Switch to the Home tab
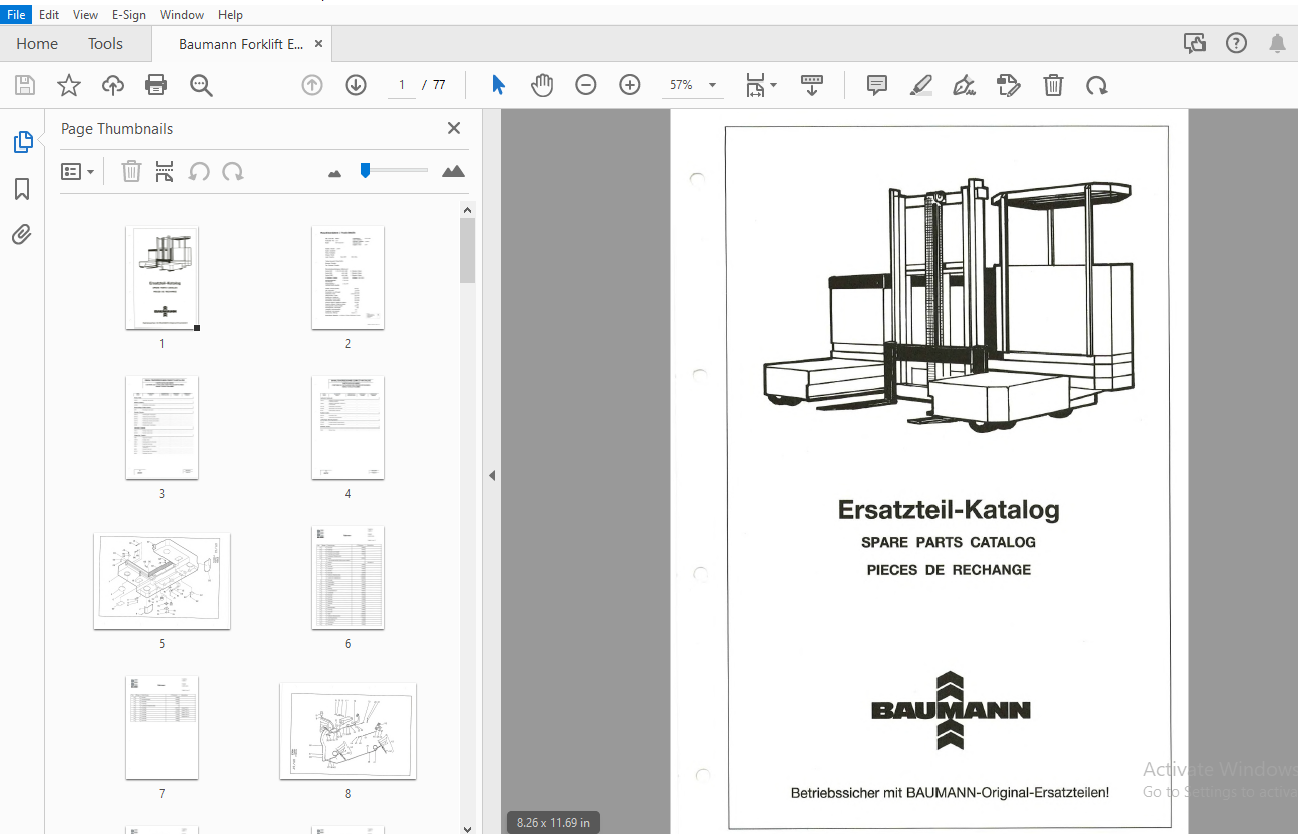The height and width of the screenshot is (834, 1298). click(37, 44)
